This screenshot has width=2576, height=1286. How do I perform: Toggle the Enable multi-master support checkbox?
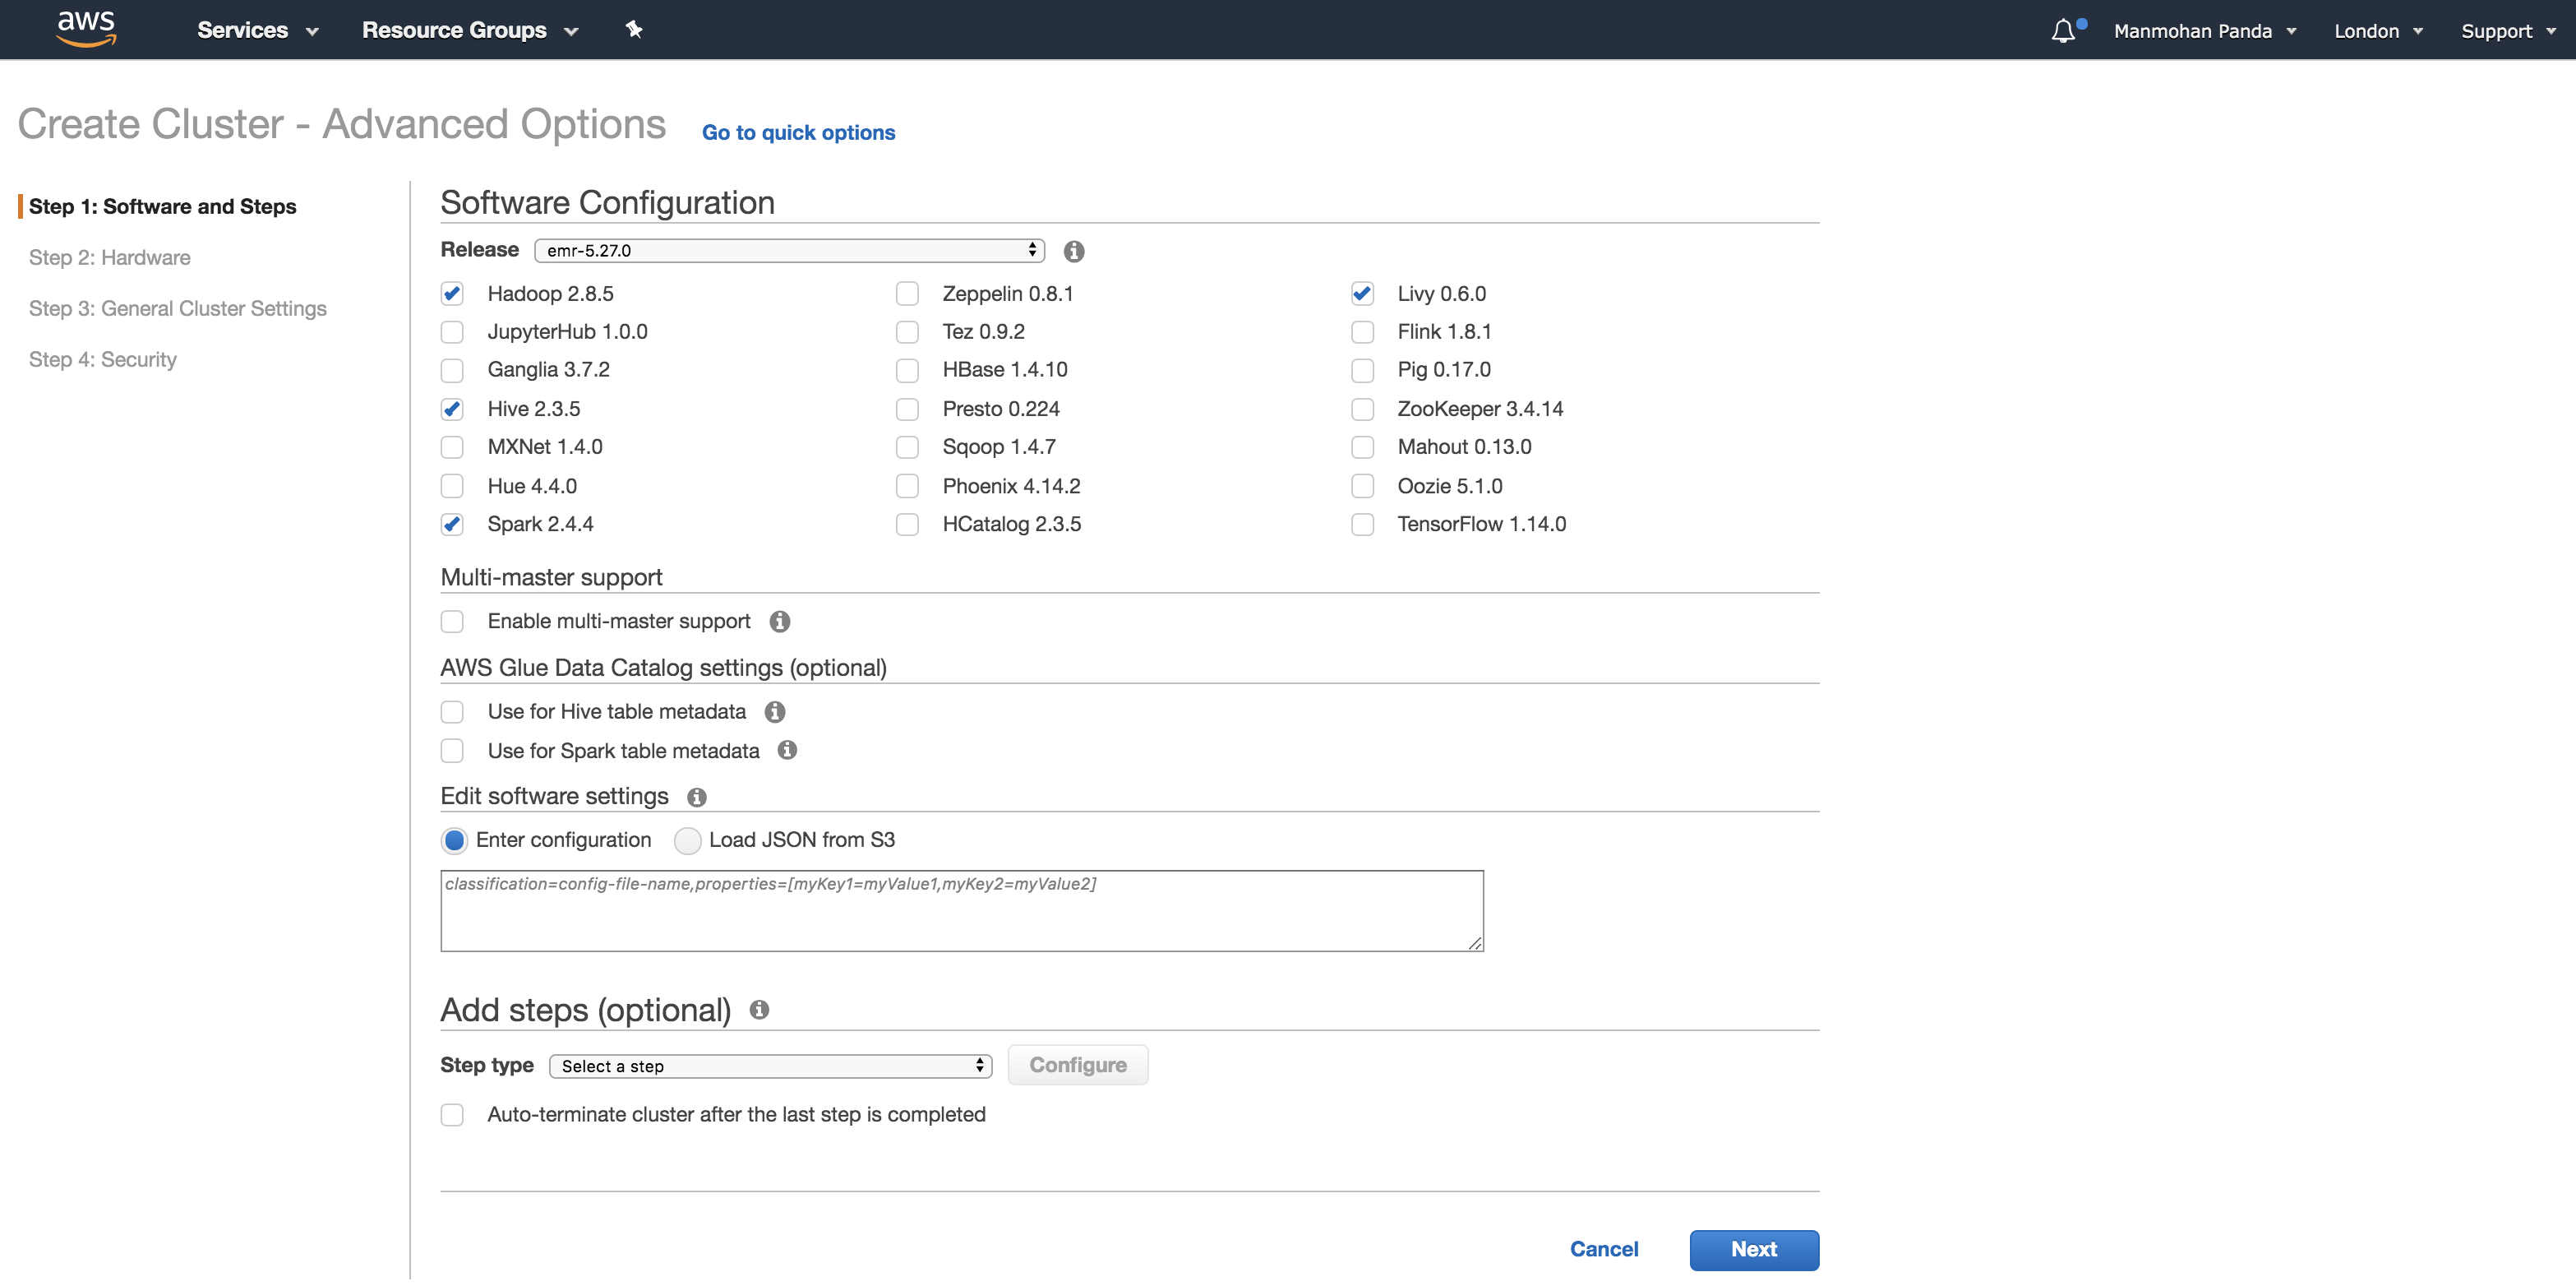pyautogui.click(x=454, y=620)
